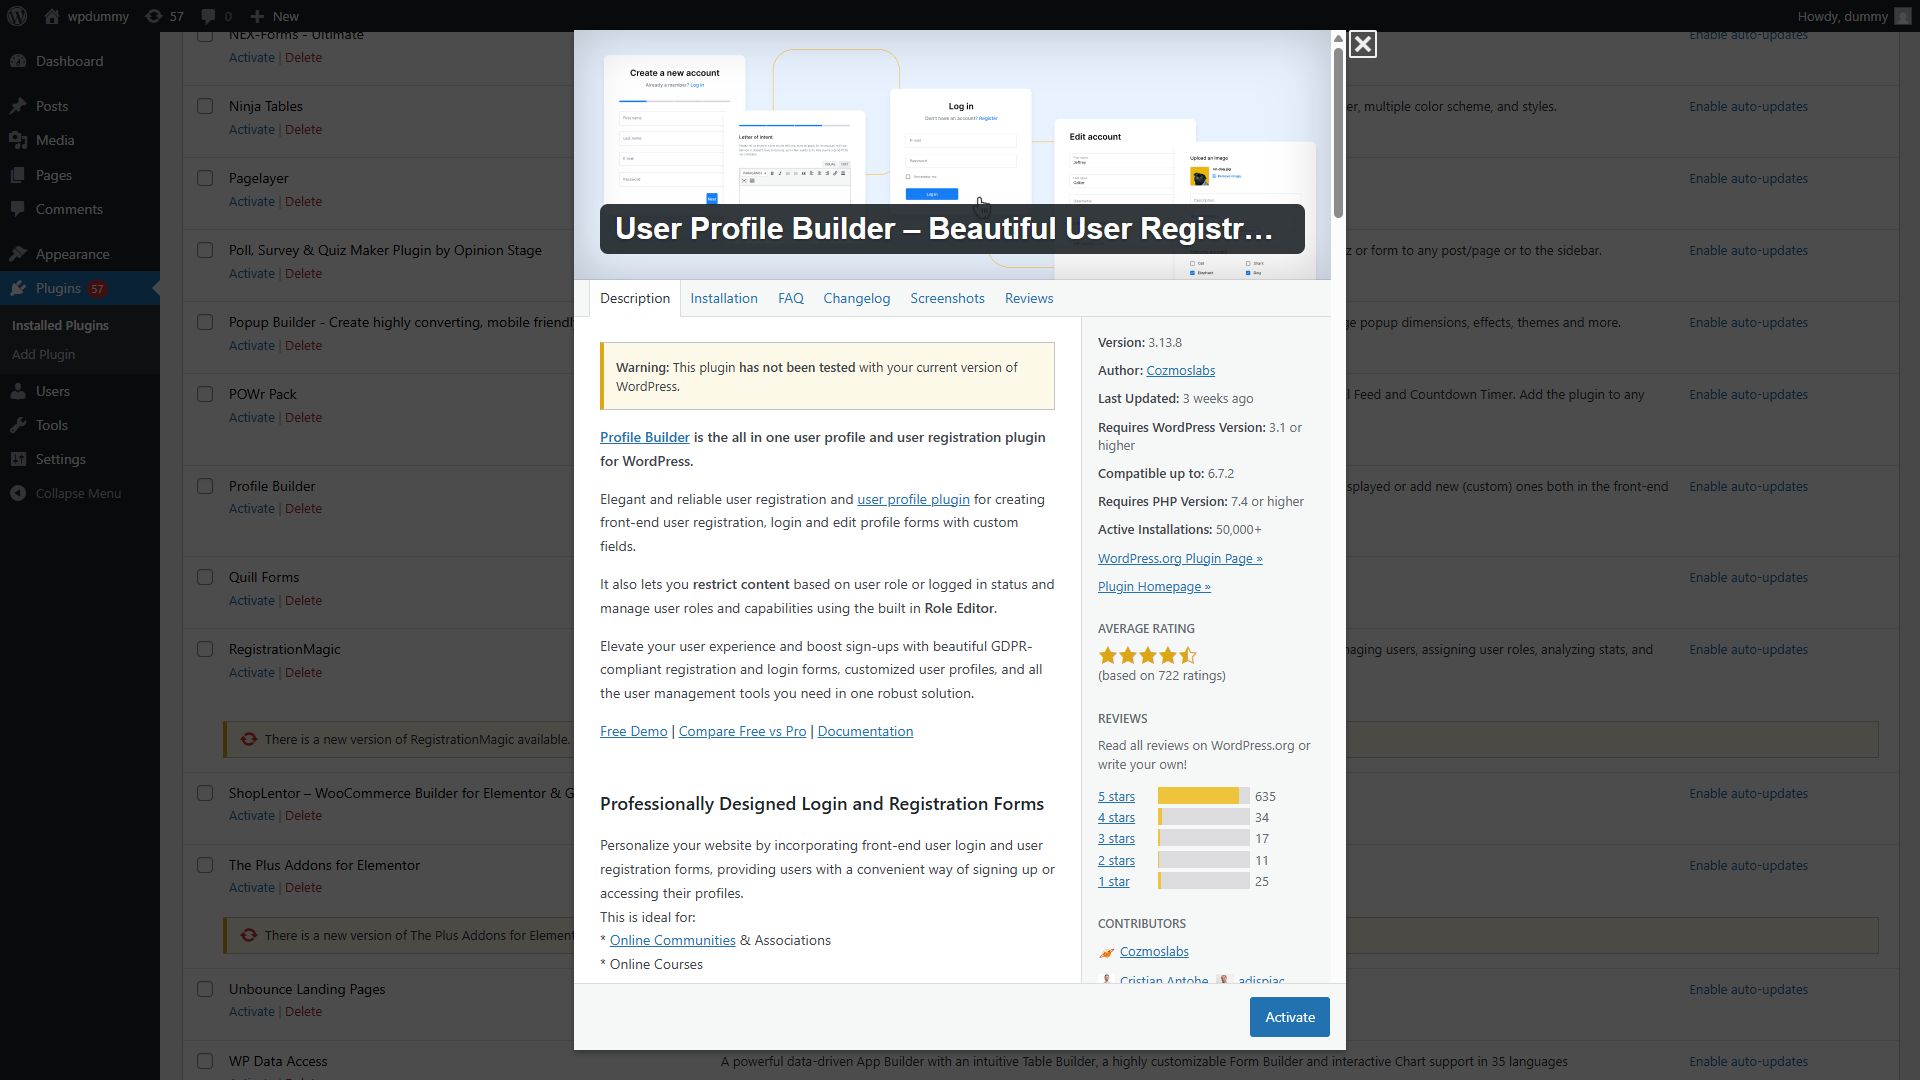Click The Plus Addons update notice refresh icon
Viewport: 1920px width, 1080px height.
click(x=249, y=935)
